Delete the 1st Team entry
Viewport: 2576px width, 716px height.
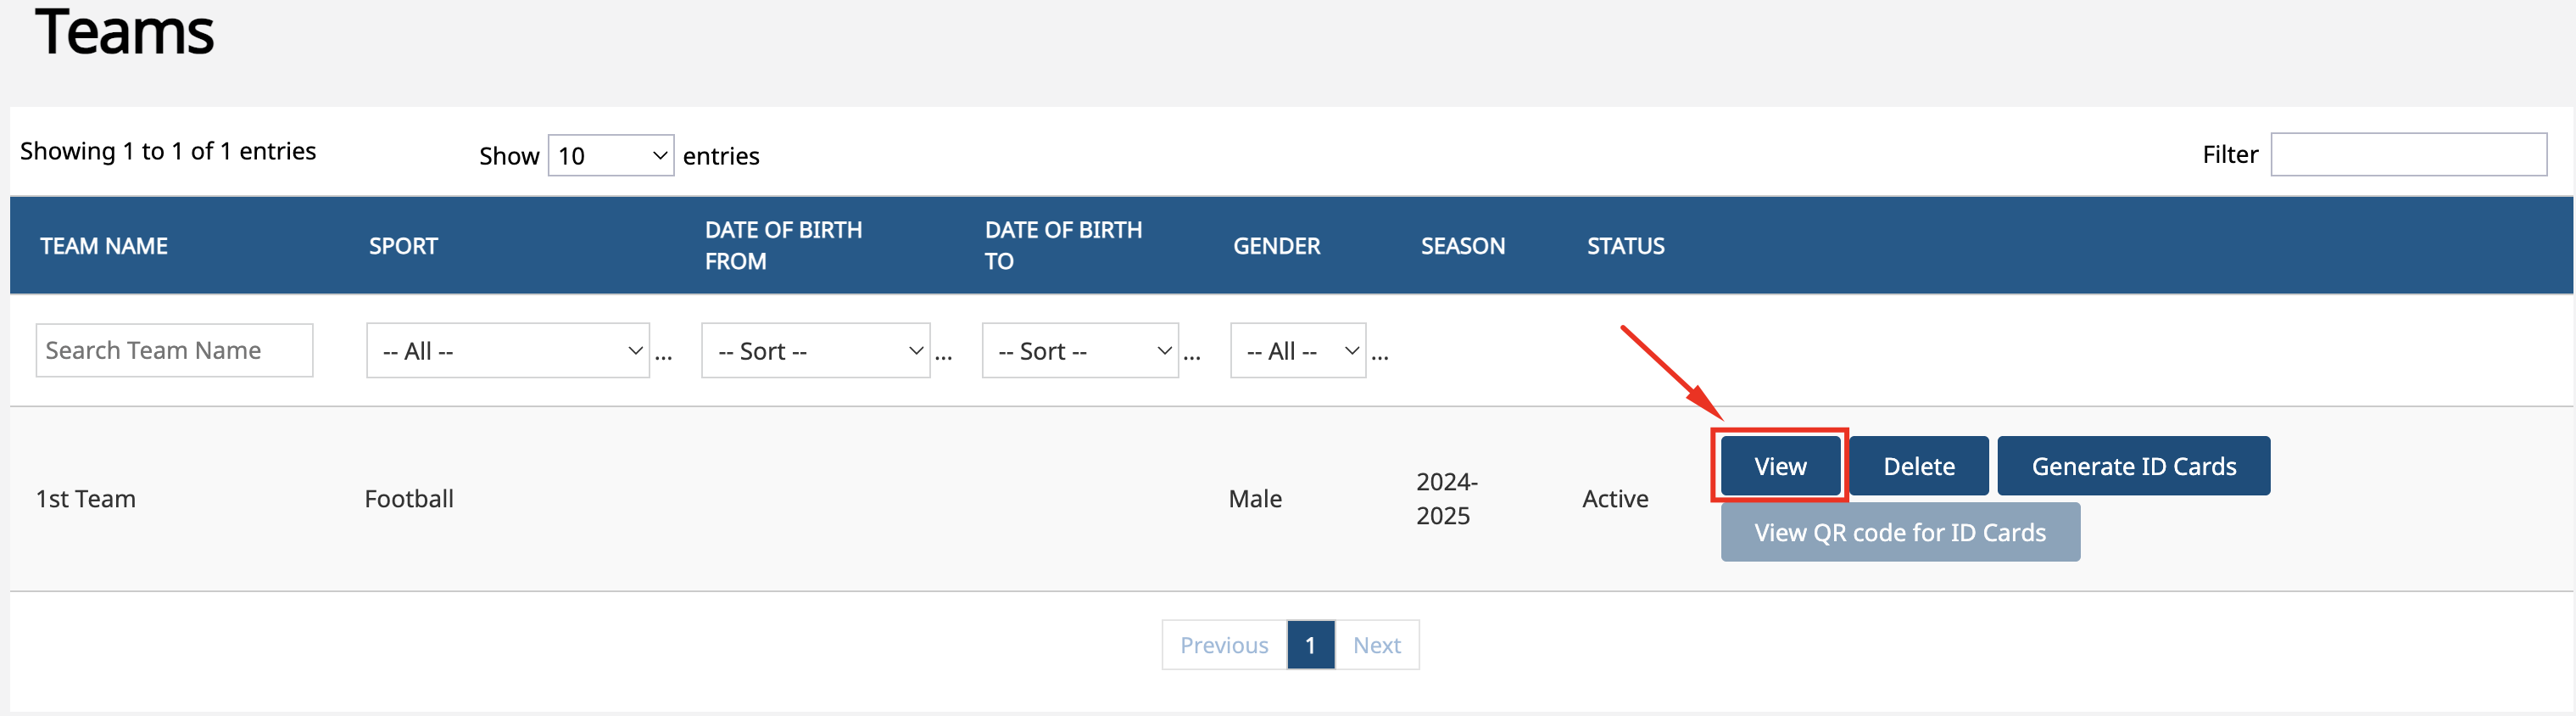click(1918, 466)
